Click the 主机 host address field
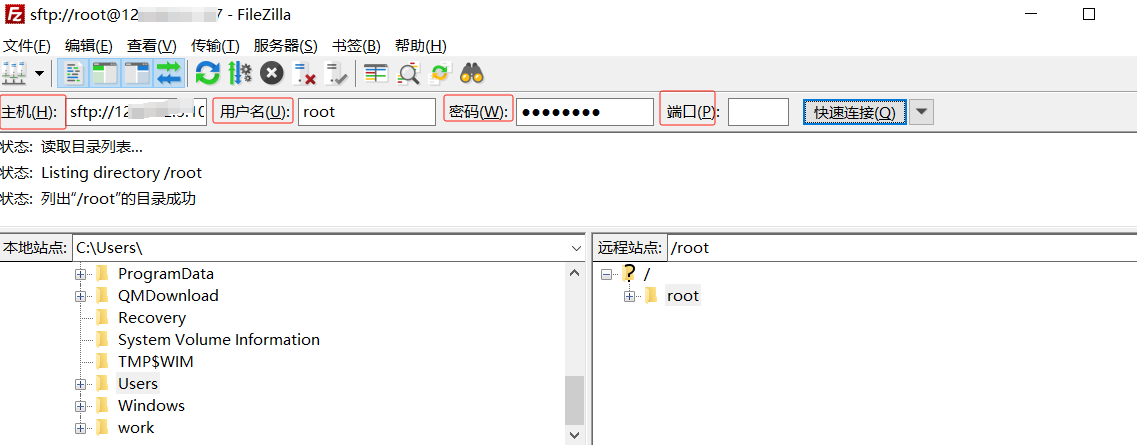Viewport: 1137px width, 445px height. coord(137,112)
